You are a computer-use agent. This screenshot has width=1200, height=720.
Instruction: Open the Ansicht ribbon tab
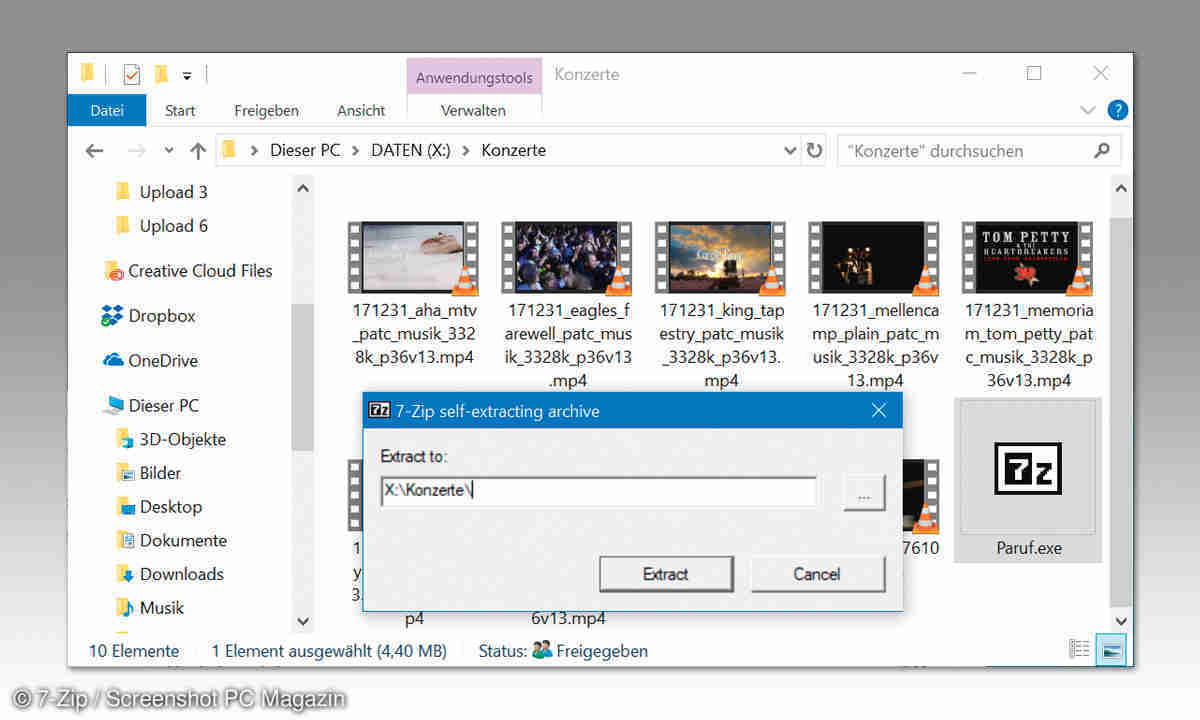(x=361, y=111)
